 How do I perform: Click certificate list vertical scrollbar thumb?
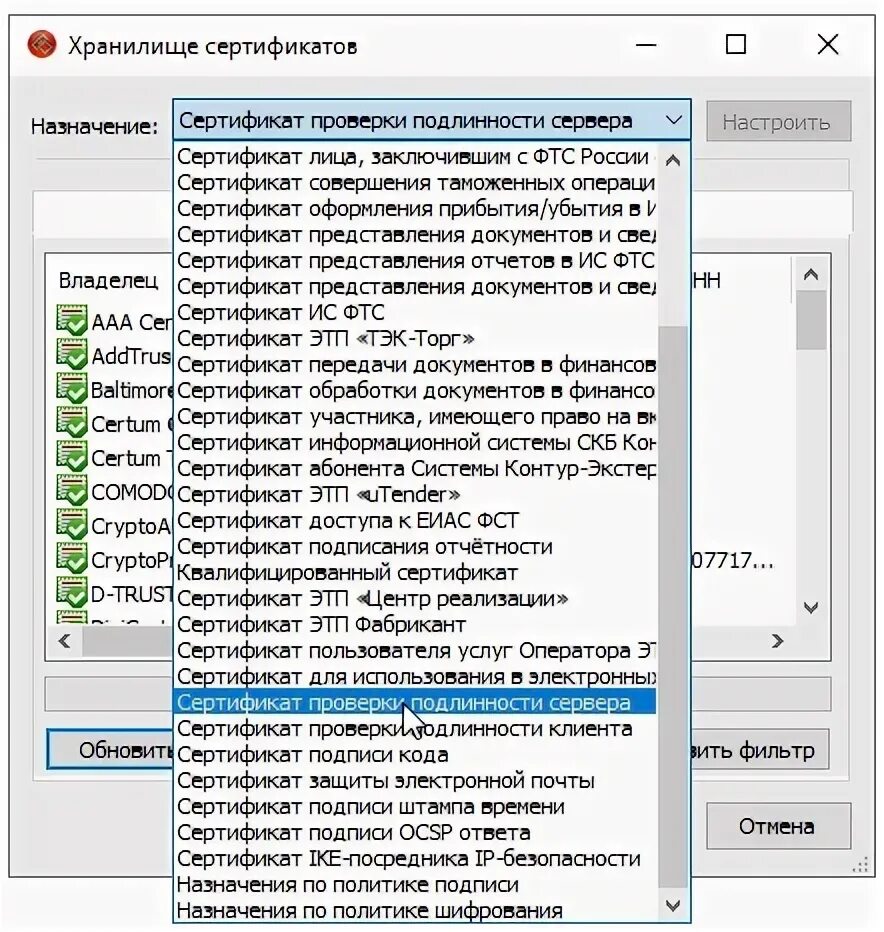(811, 320)
